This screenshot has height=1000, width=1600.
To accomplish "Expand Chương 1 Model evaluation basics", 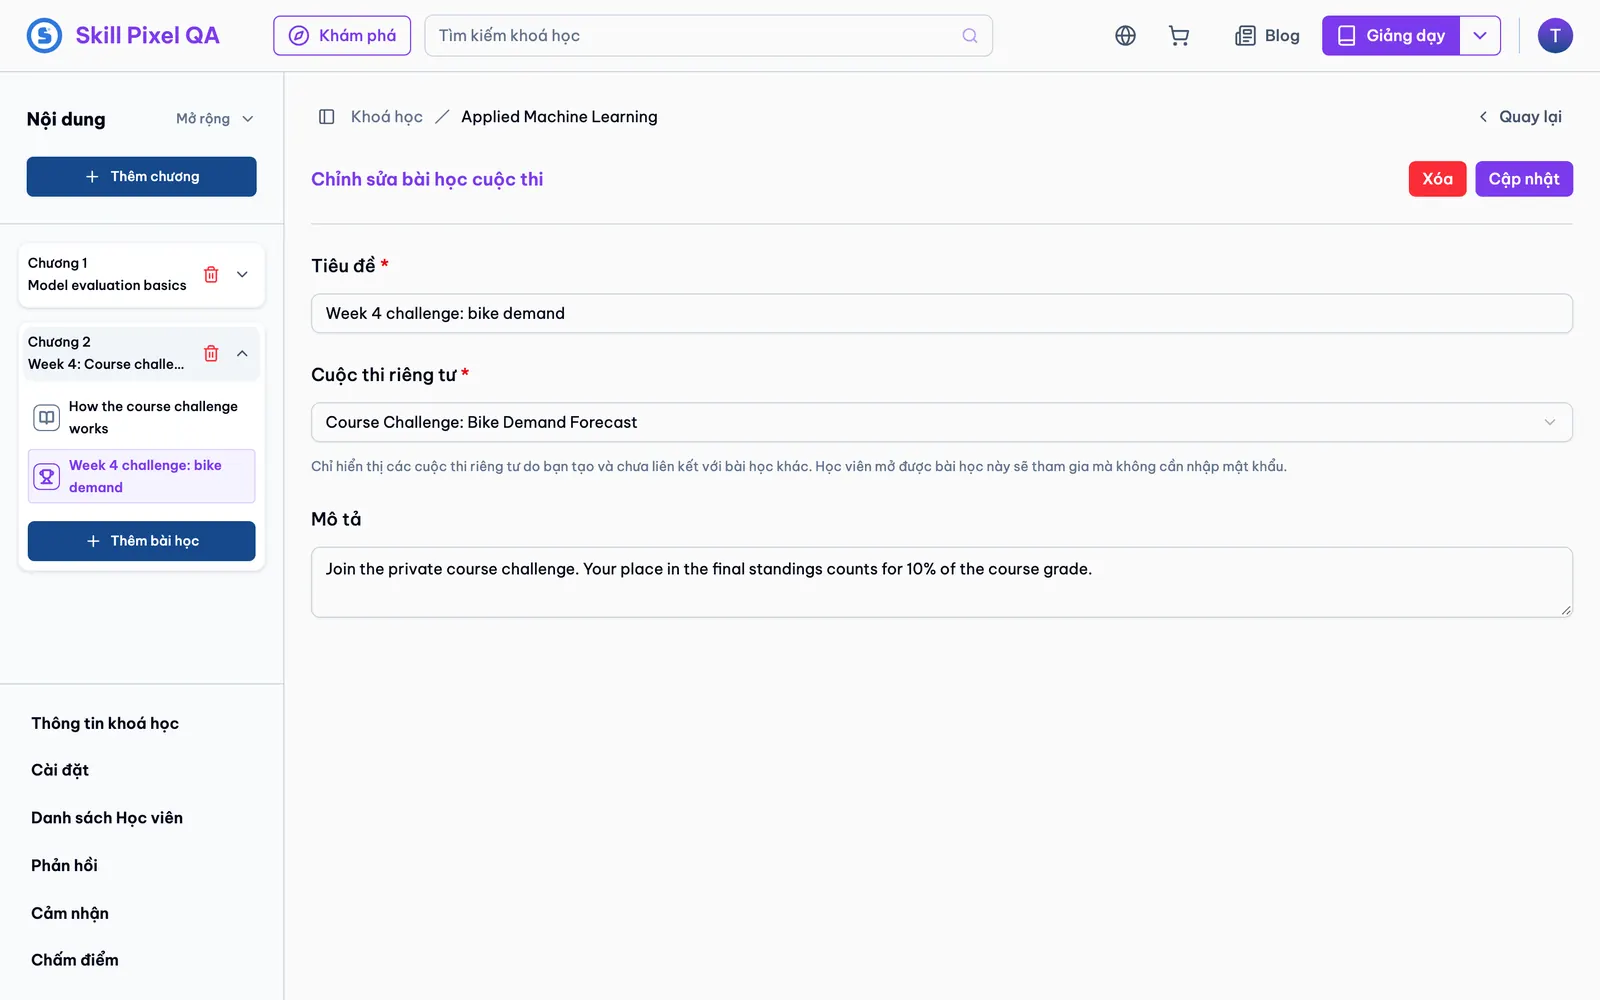I will [242, 274].
